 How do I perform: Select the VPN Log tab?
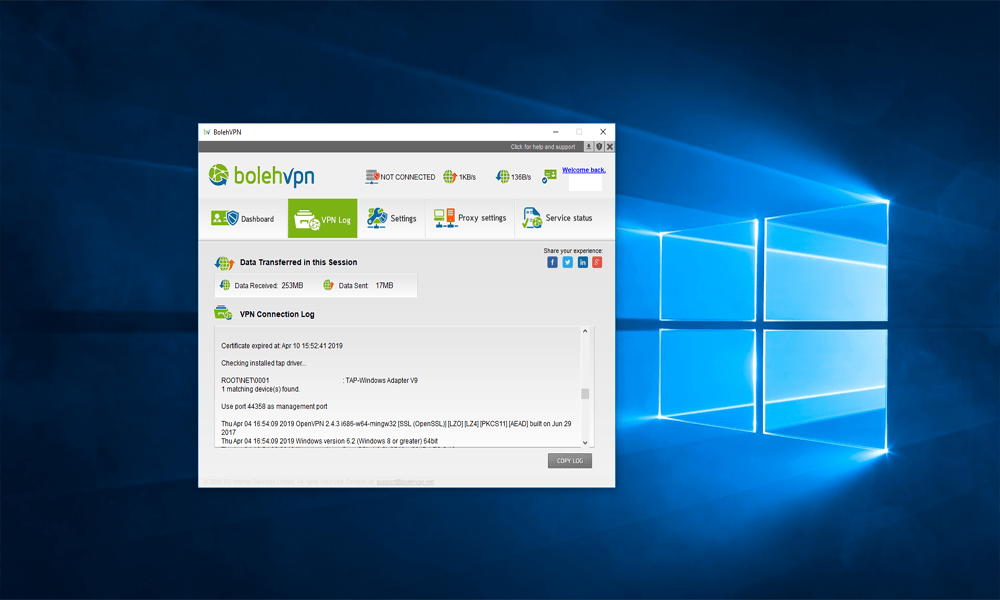point(323,219)
